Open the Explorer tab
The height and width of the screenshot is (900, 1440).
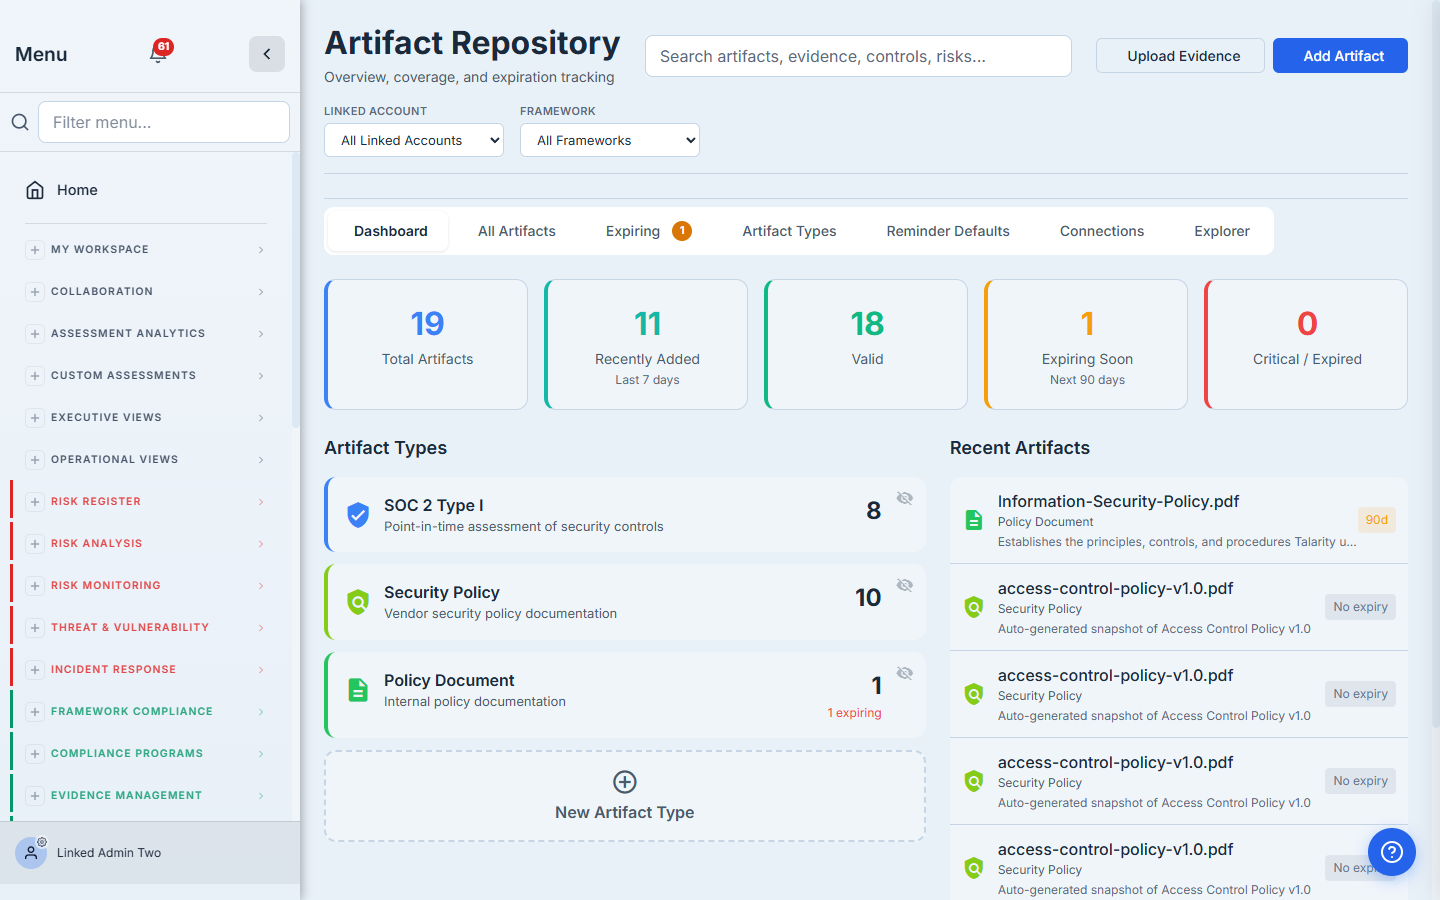pyautogui.click(x=1222, y=231)
